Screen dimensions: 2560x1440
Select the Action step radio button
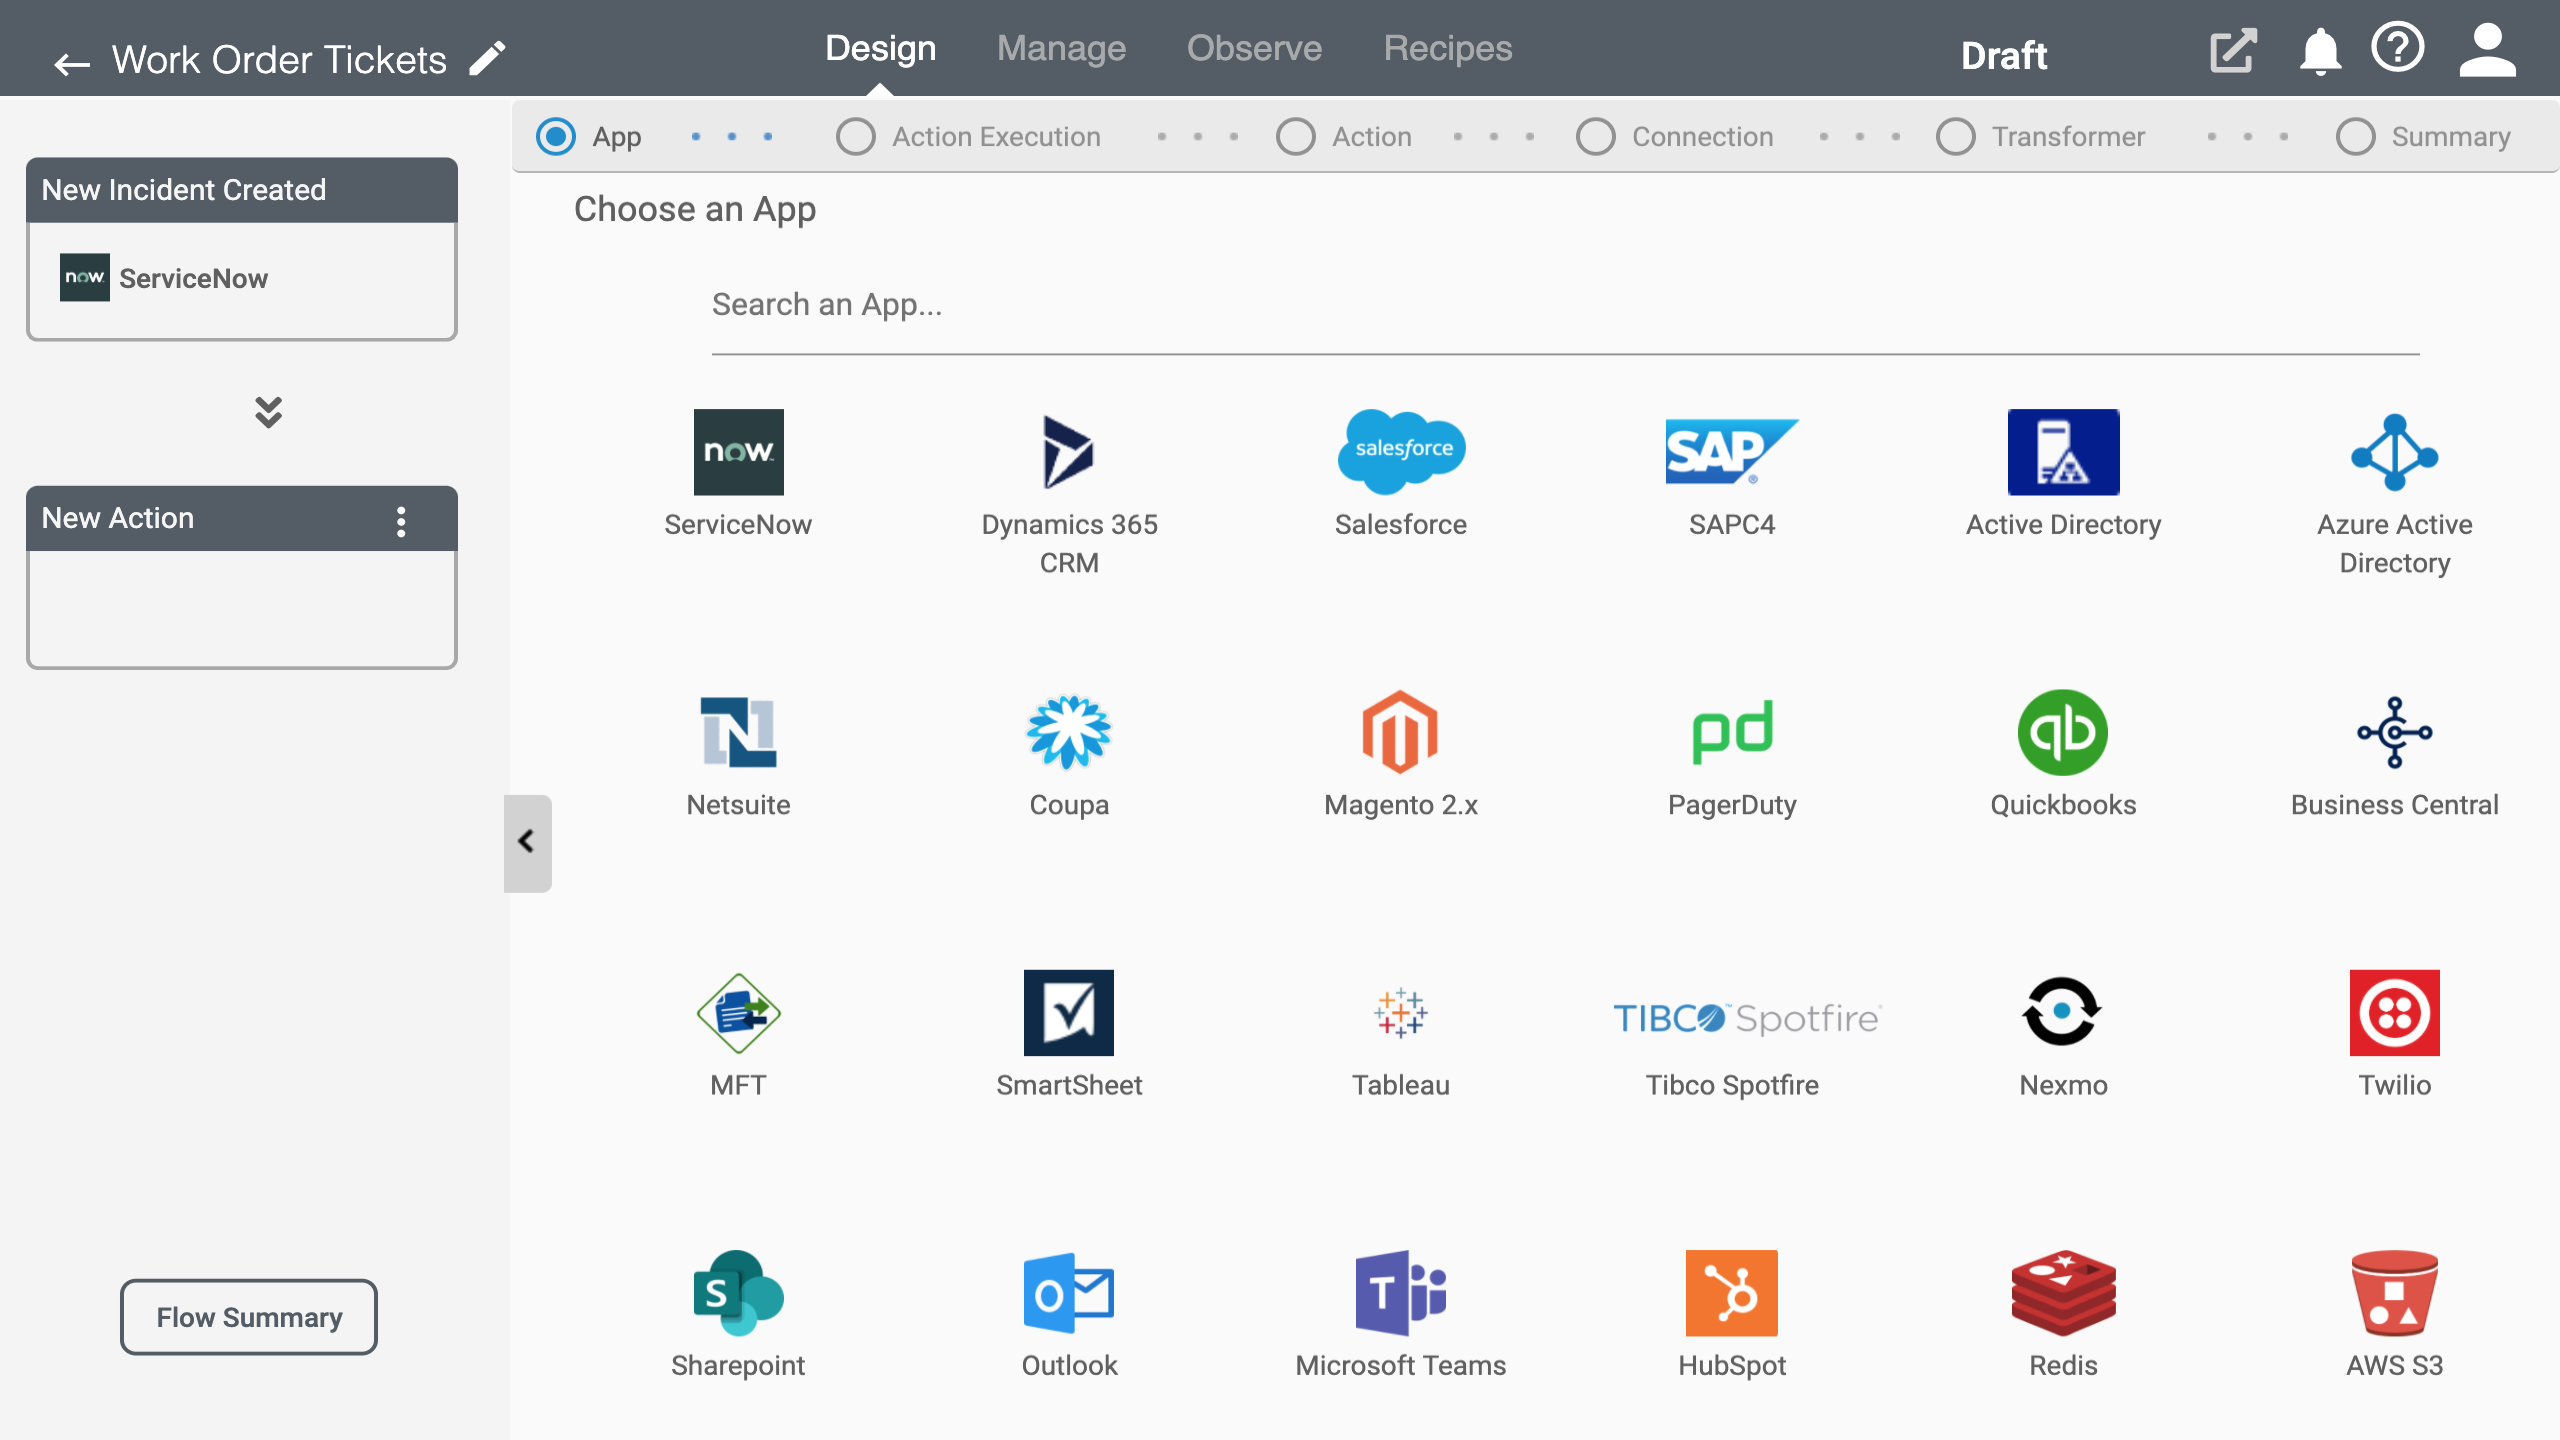click(1296, 137)
